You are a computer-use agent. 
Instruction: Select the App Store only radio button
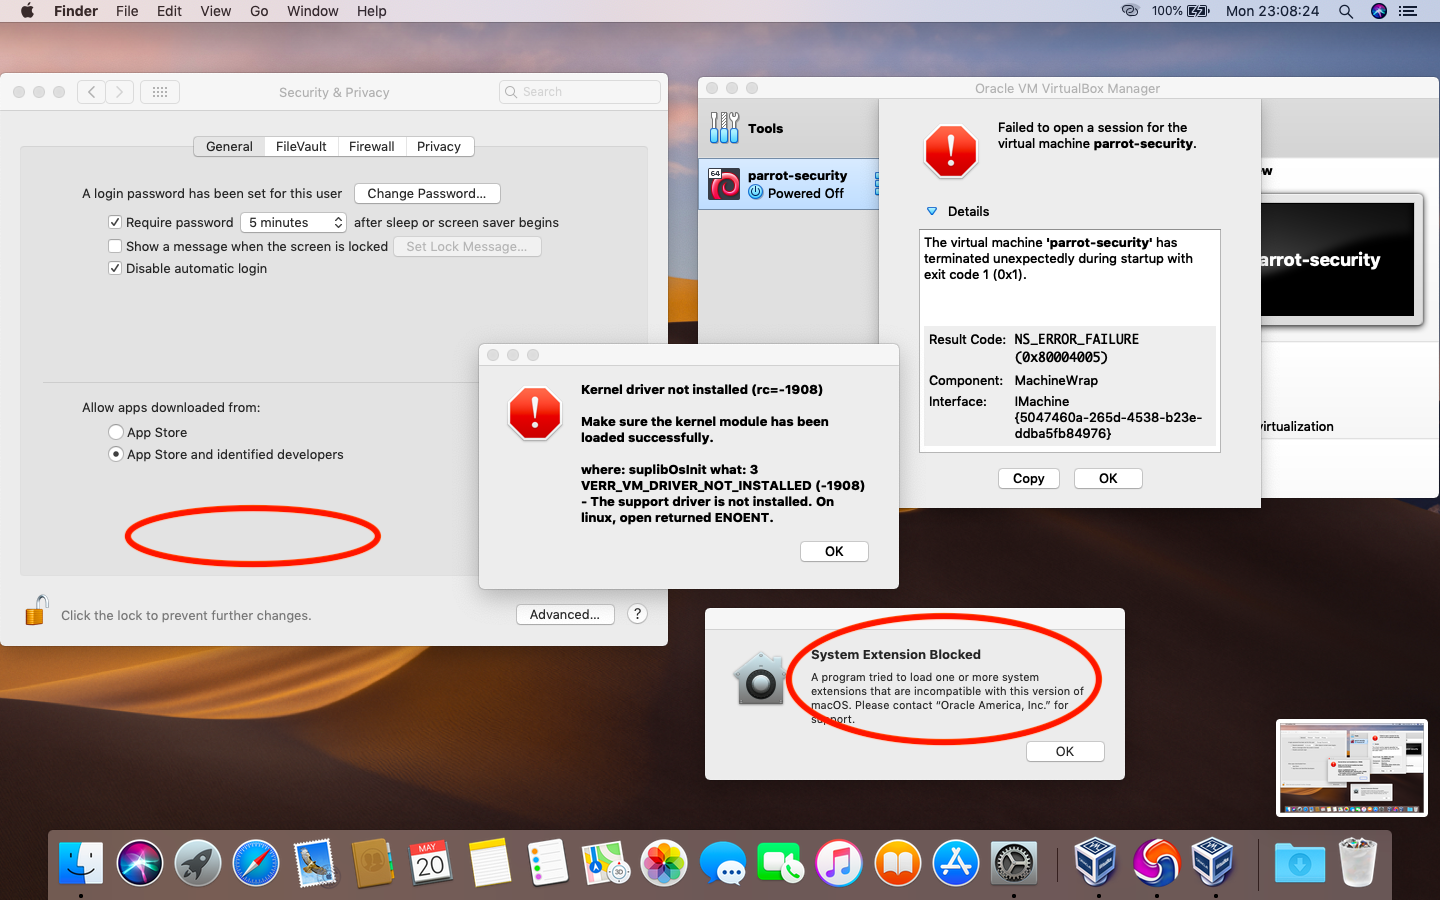[x=116, y=432]
